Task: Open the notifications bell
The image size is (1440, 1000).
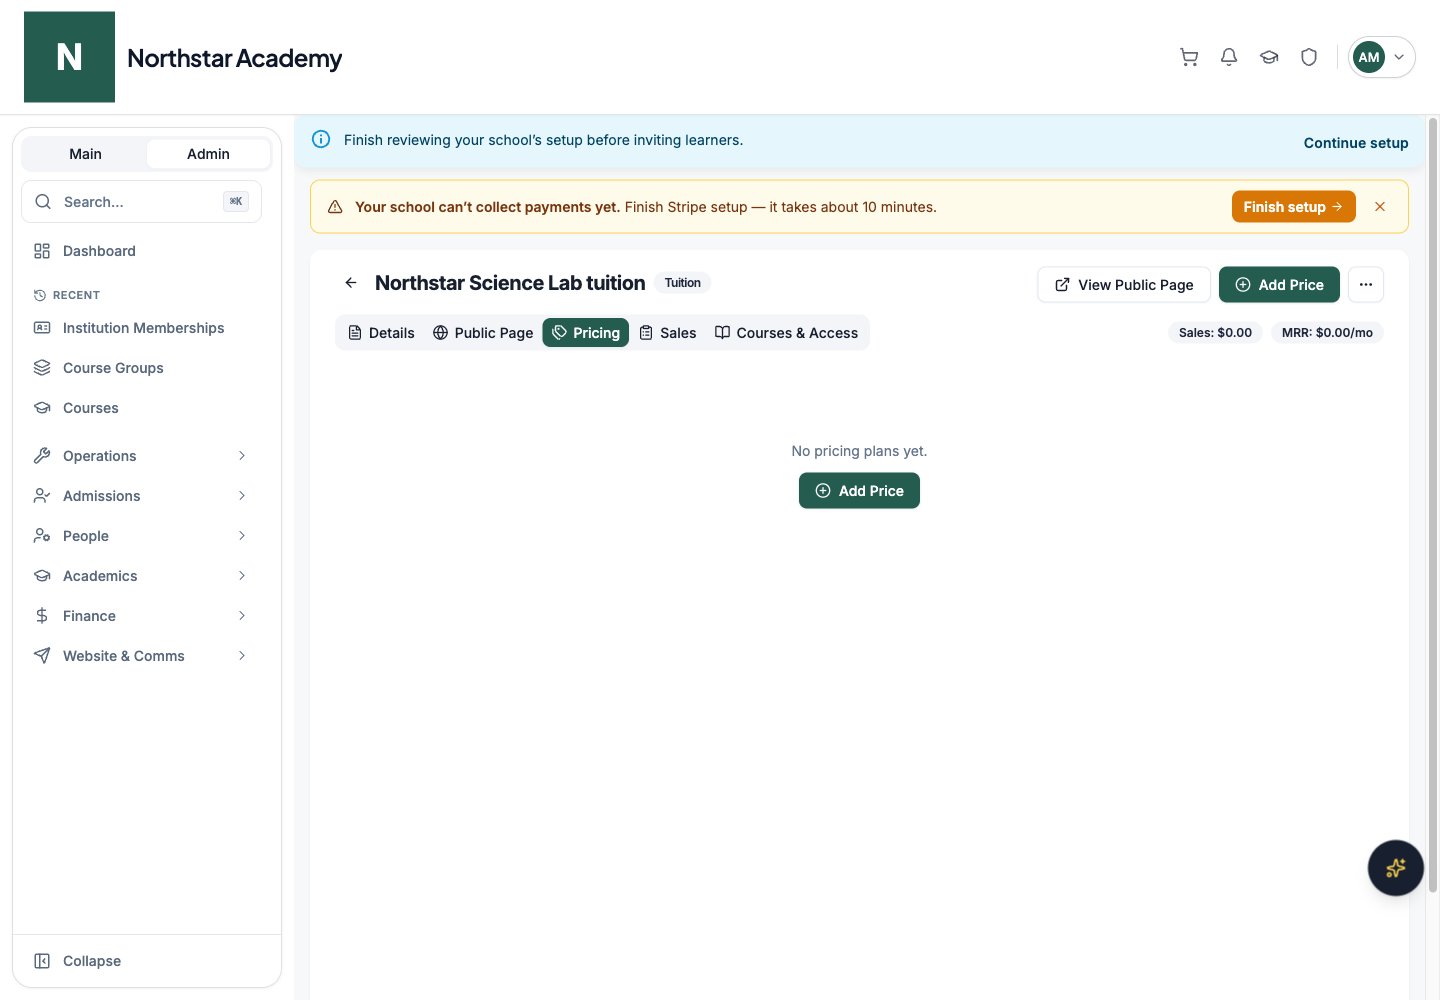Action: coord(1229,57)
